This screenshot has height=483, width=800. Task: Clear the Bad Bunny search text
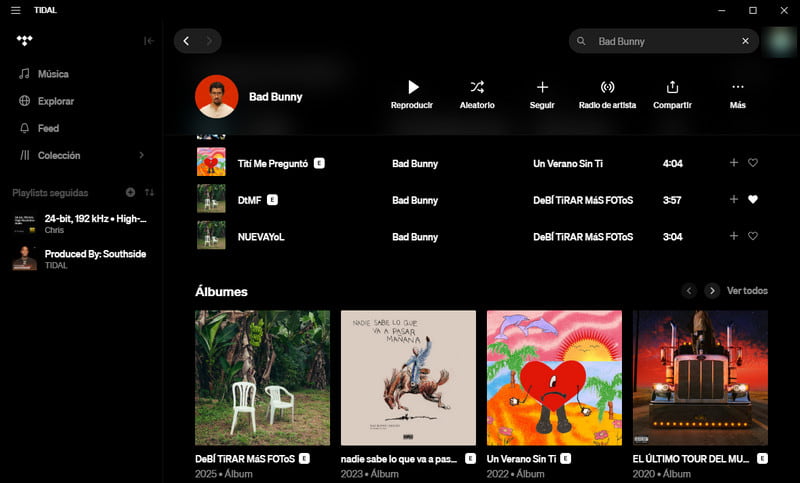(x=745, y=41)
